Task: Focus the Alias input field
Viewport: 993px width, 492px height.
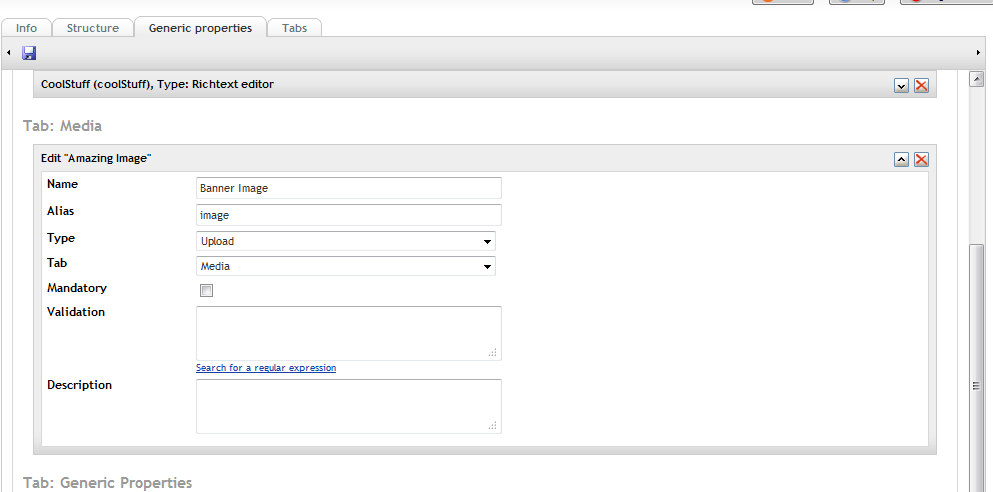Action: [x=349, y=215]
